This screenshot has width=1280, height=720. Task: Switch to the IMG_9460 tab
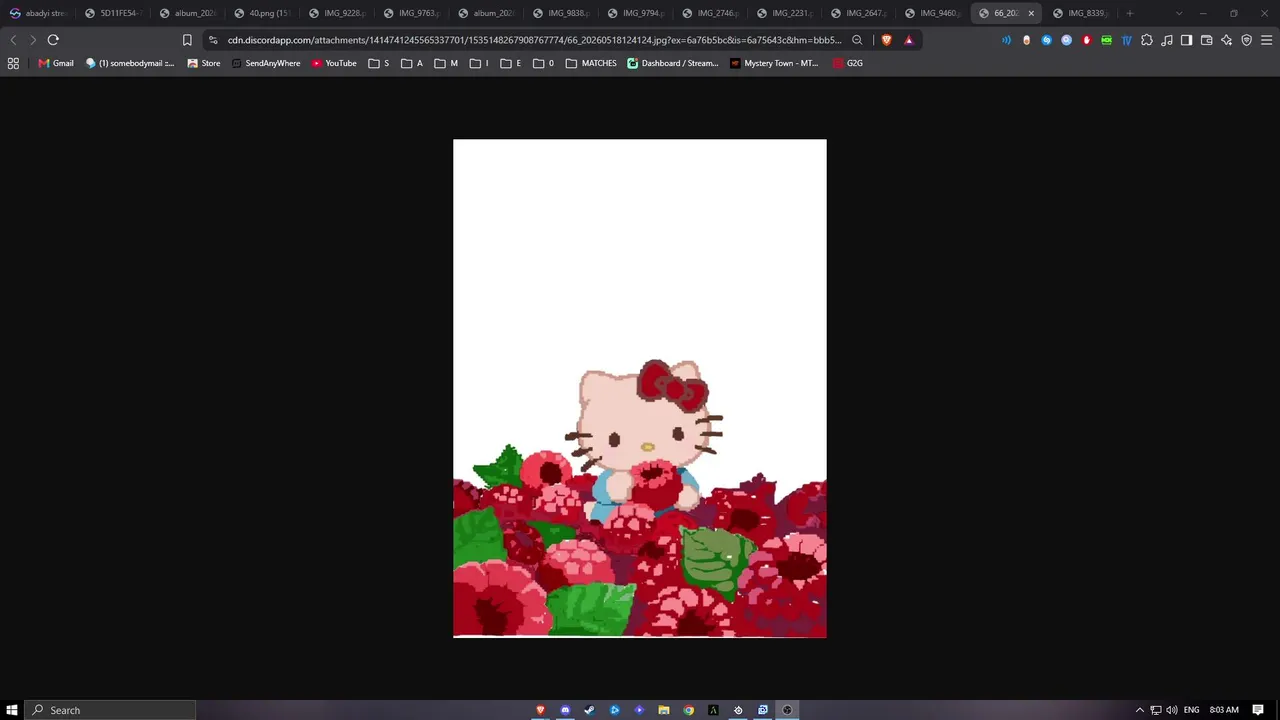click(x=934, y=13)
